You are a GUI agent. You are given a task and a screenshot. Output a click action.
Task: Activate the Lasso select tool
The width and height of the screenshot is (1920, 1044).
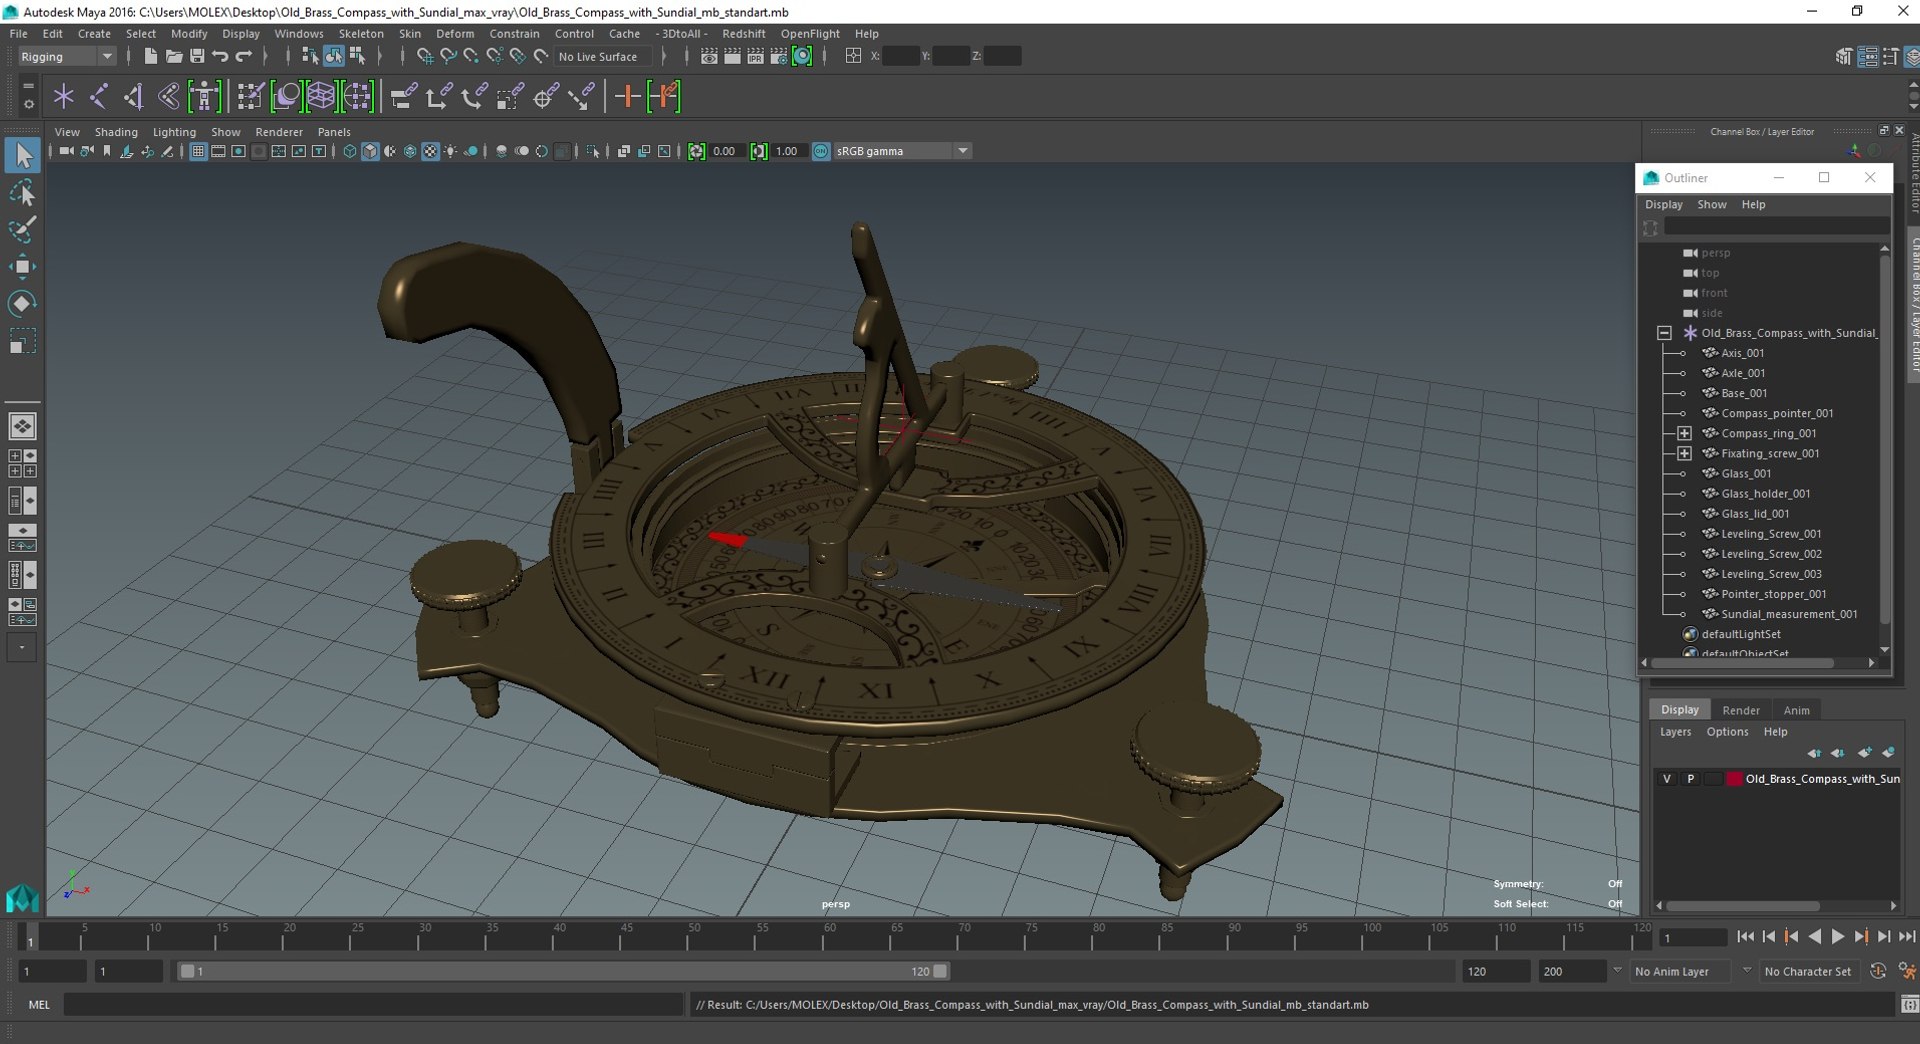22,193
